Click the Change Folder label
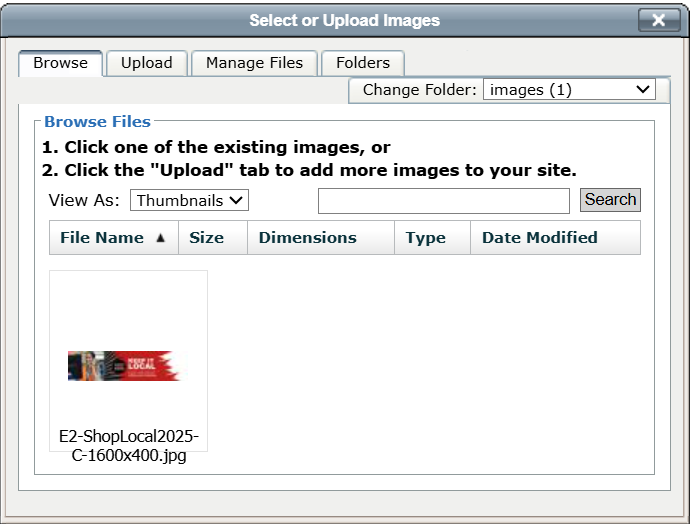The width and height of the screenshot is (690, 524). pyautogui.click(x=420, y=90)
